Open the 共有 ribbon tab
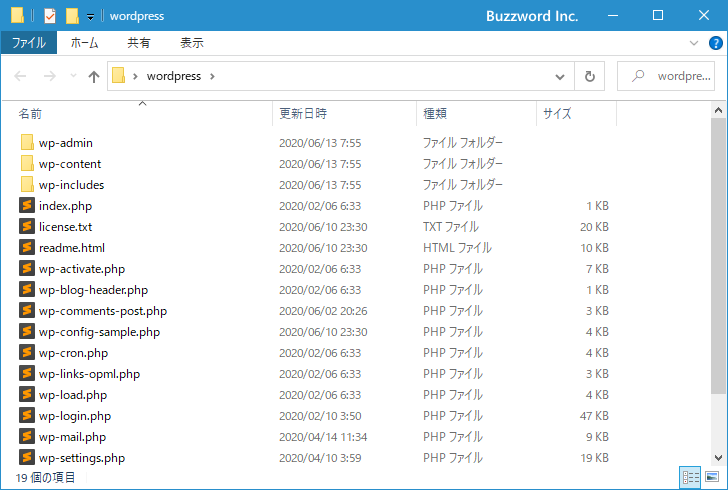The image size is (728, 490). [x=139, y=43]
